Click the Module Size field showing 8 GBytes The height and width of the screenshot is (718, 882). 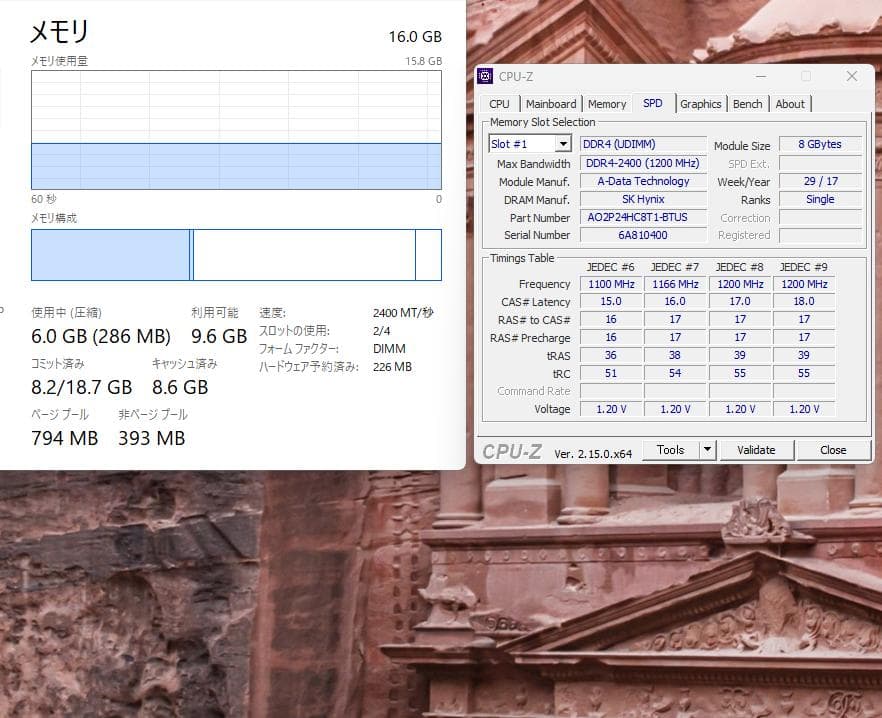[x=820, y=143]
